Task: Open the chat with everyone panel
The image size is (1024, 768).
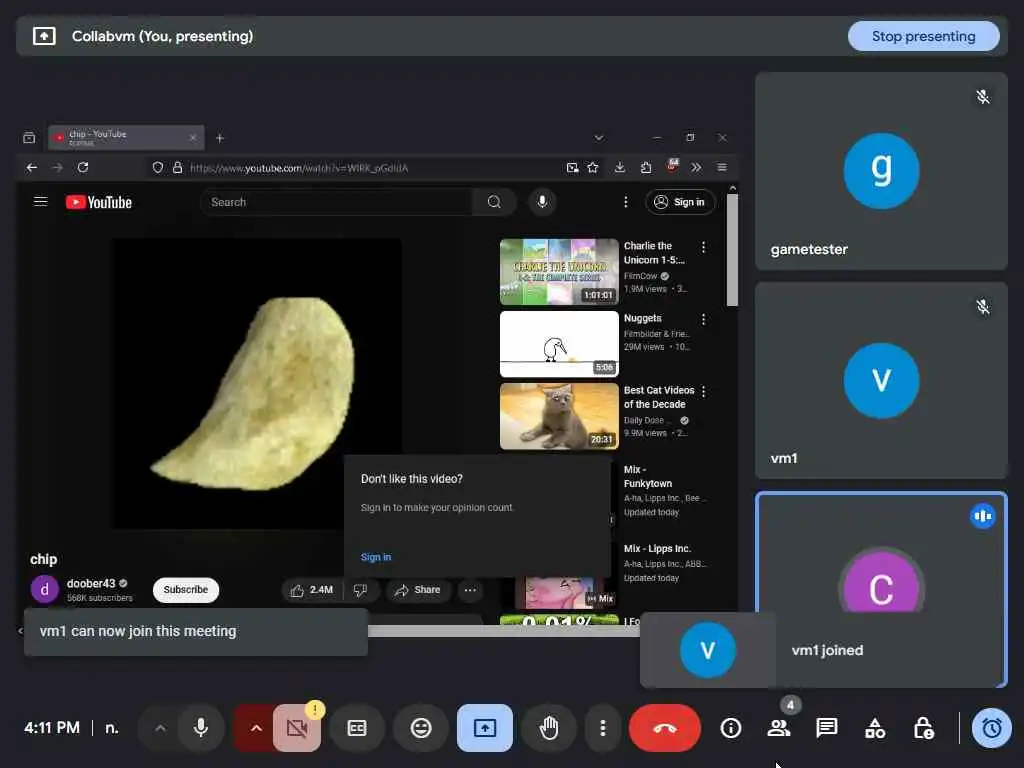Action: (x=827, y=728)
